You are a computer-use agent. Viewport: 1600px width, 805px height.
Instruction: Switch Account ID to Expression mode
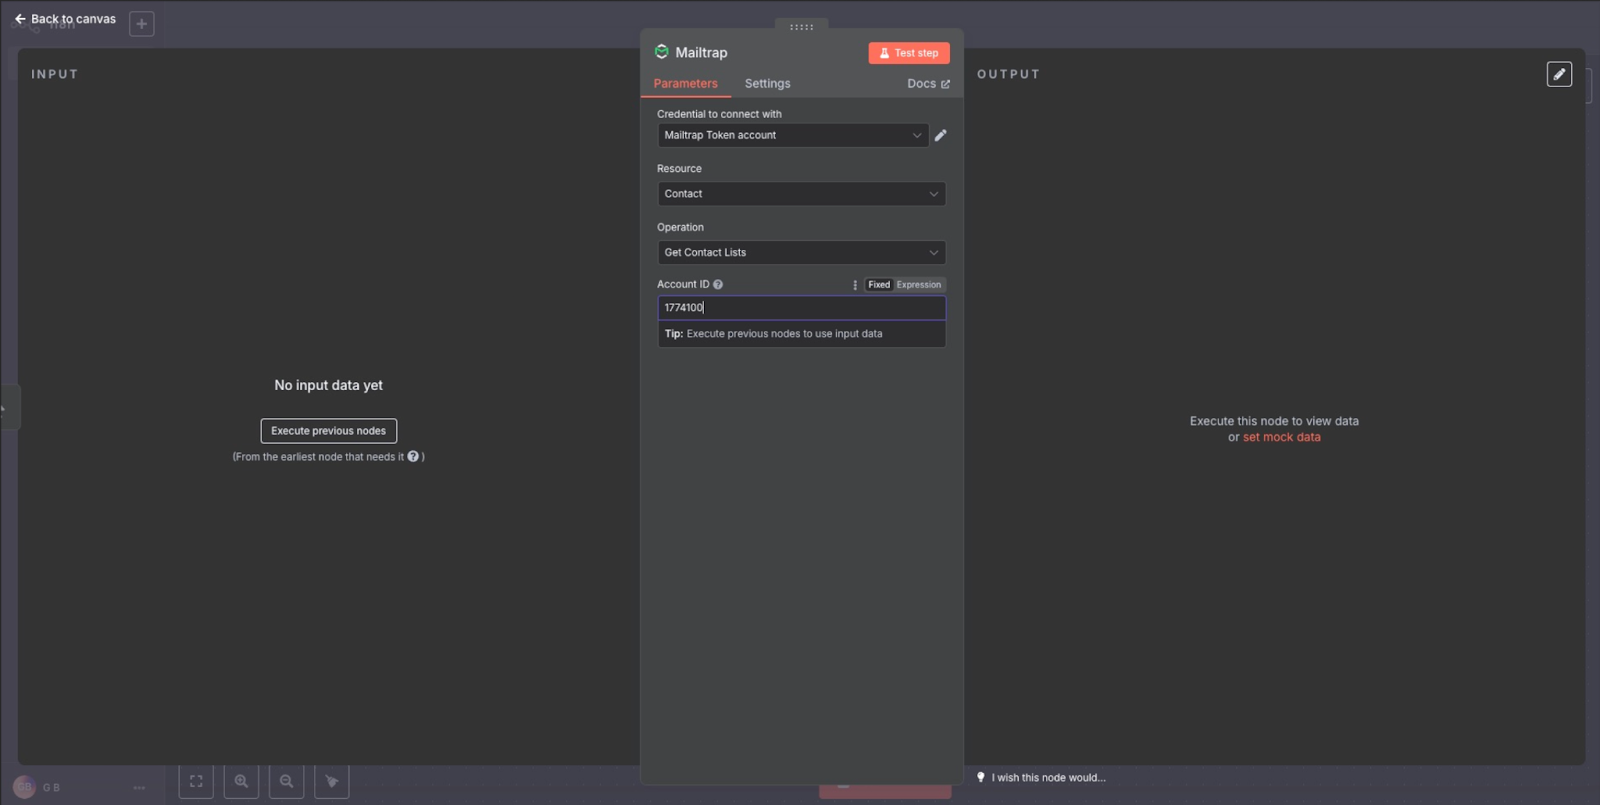(918, 285)
